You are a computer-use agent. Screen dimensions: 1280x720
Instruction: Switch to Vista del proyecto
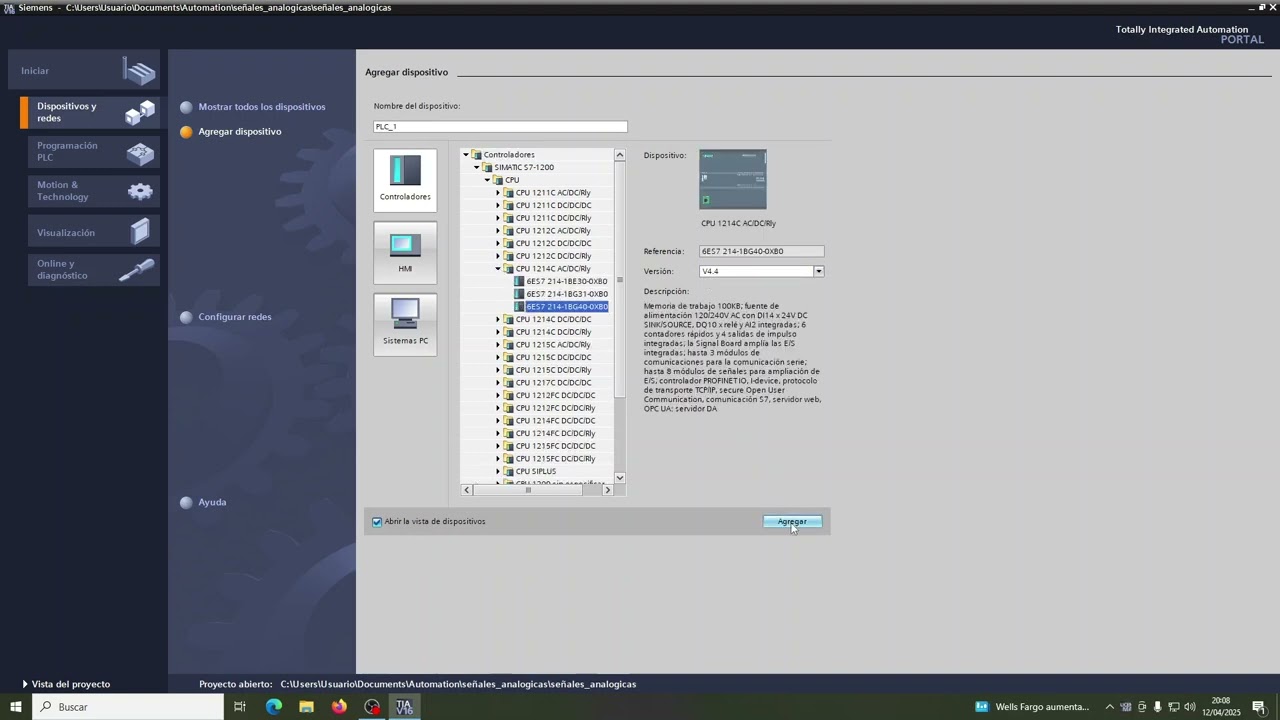[x=71, y=684]
